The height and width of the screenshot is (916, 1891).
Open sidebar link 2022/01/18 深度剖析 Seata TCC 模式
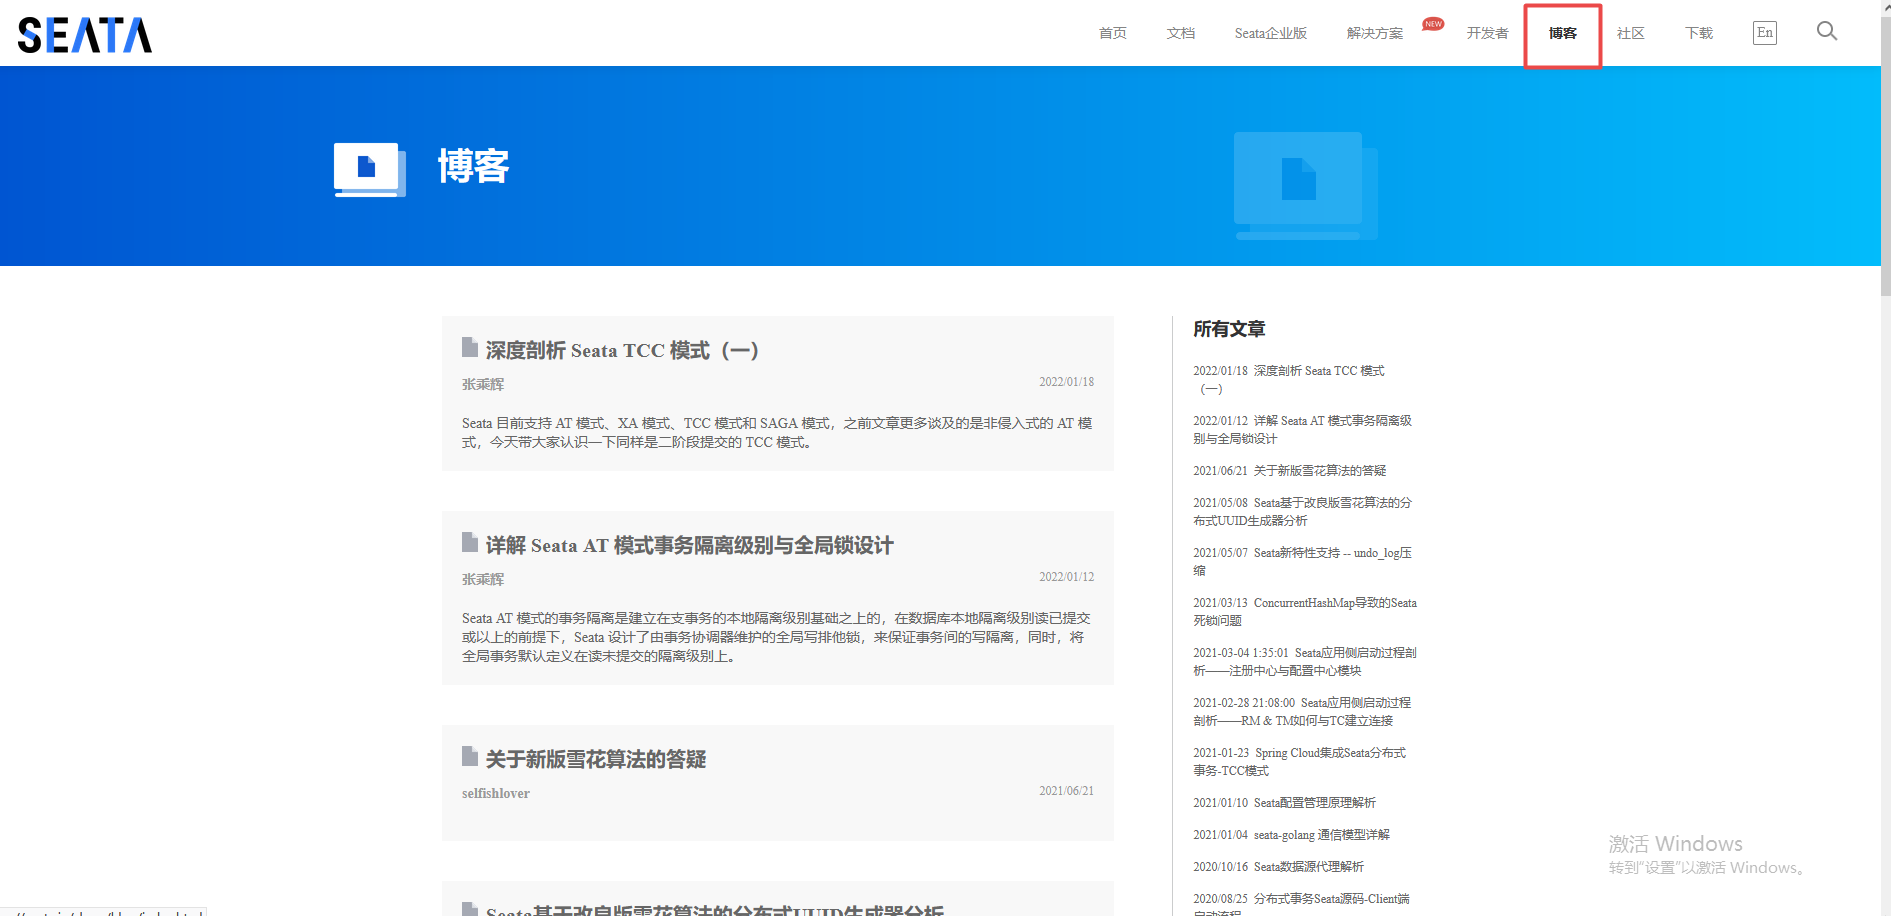(1289, 380)
